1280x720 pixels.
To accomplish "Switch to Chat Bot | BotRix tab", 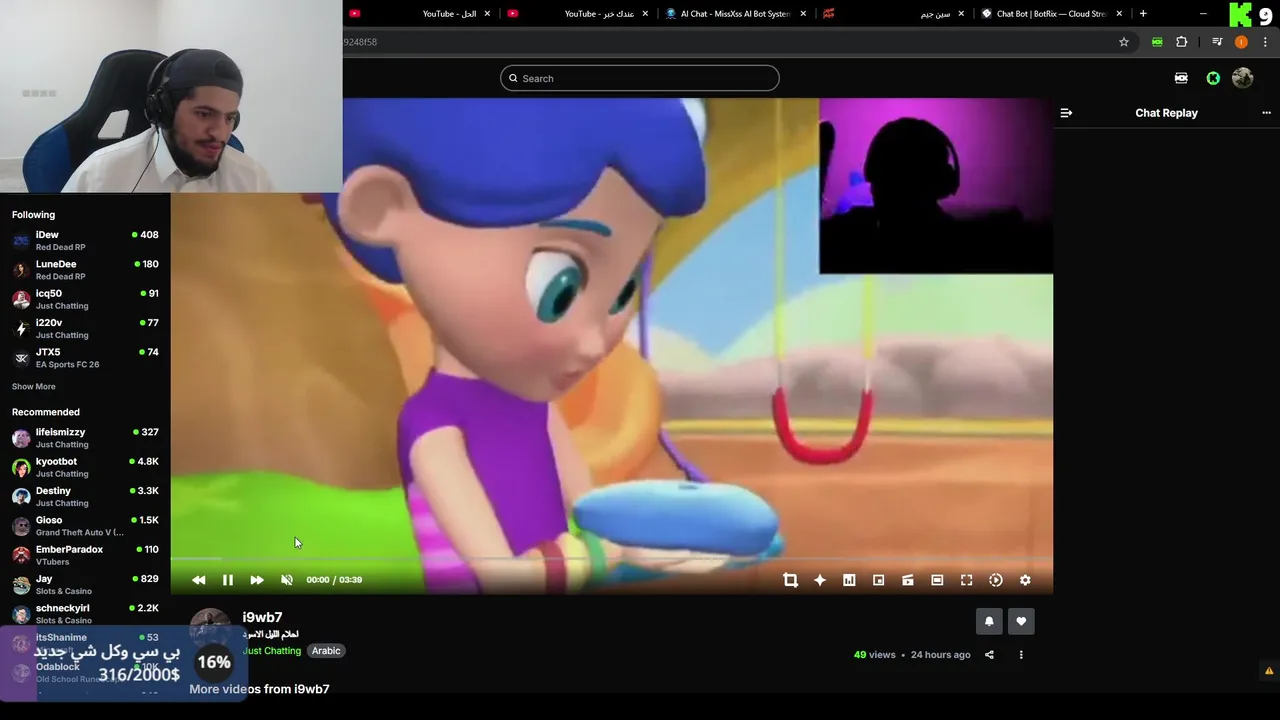I will [1052, 14].
